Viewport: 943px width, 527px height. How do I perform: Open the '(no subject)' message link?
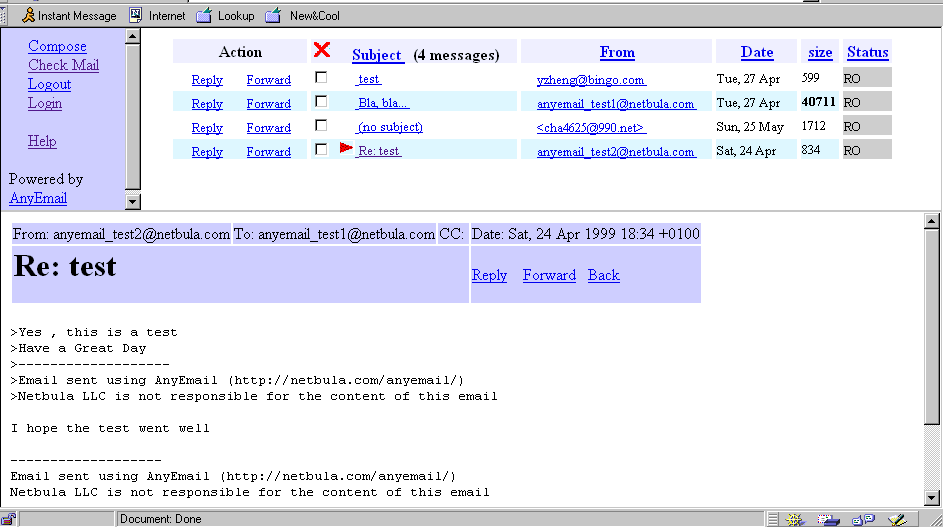[x=390, y=127]
